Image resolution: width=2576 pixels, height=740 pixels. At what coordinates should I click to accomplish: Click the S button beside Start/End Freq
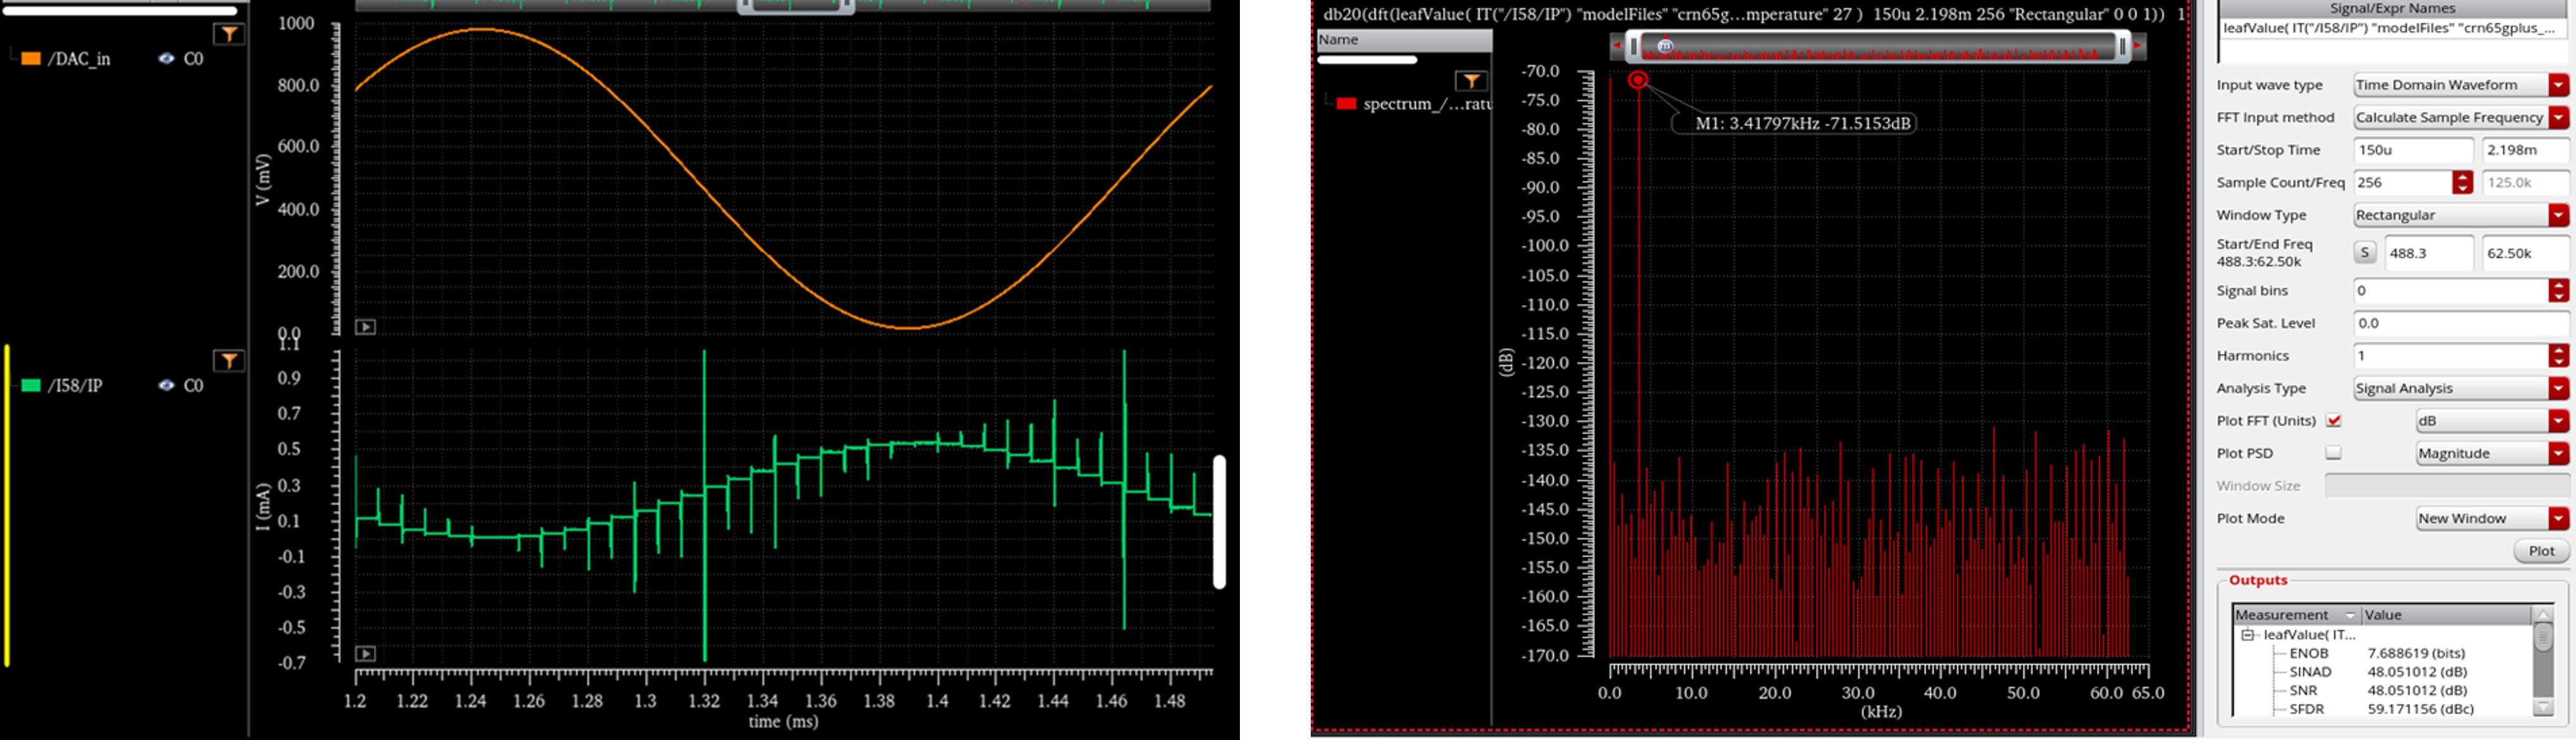coord(2364,253)
